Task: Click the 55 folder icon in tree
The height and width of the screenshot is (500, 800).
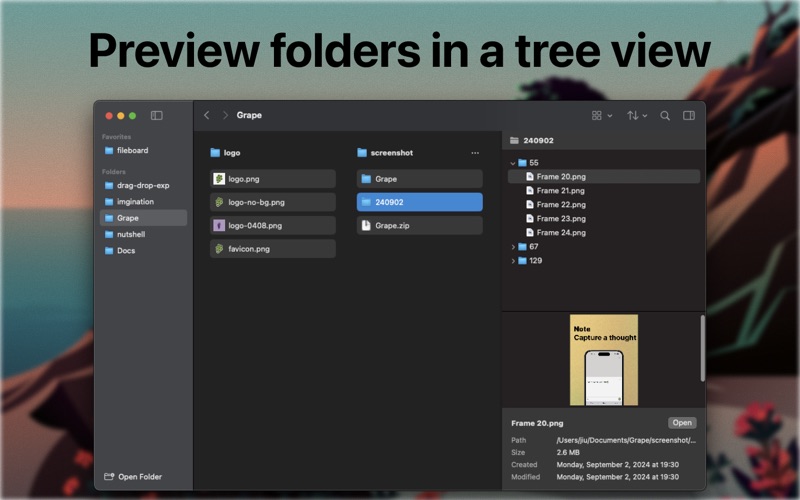Action: (522, 163)
